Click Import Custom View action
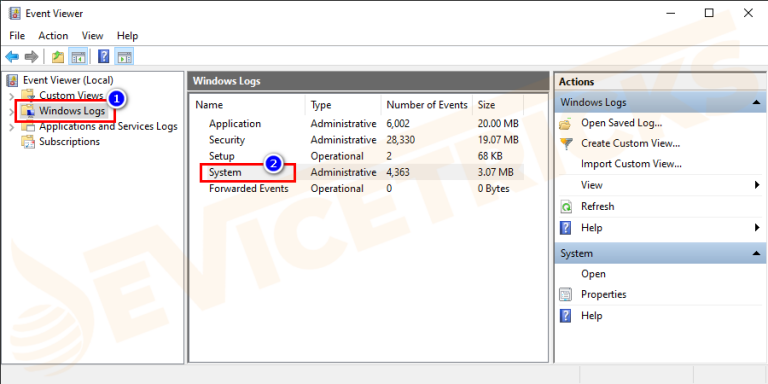Screen dimensions: 768x384 point(631,164)
